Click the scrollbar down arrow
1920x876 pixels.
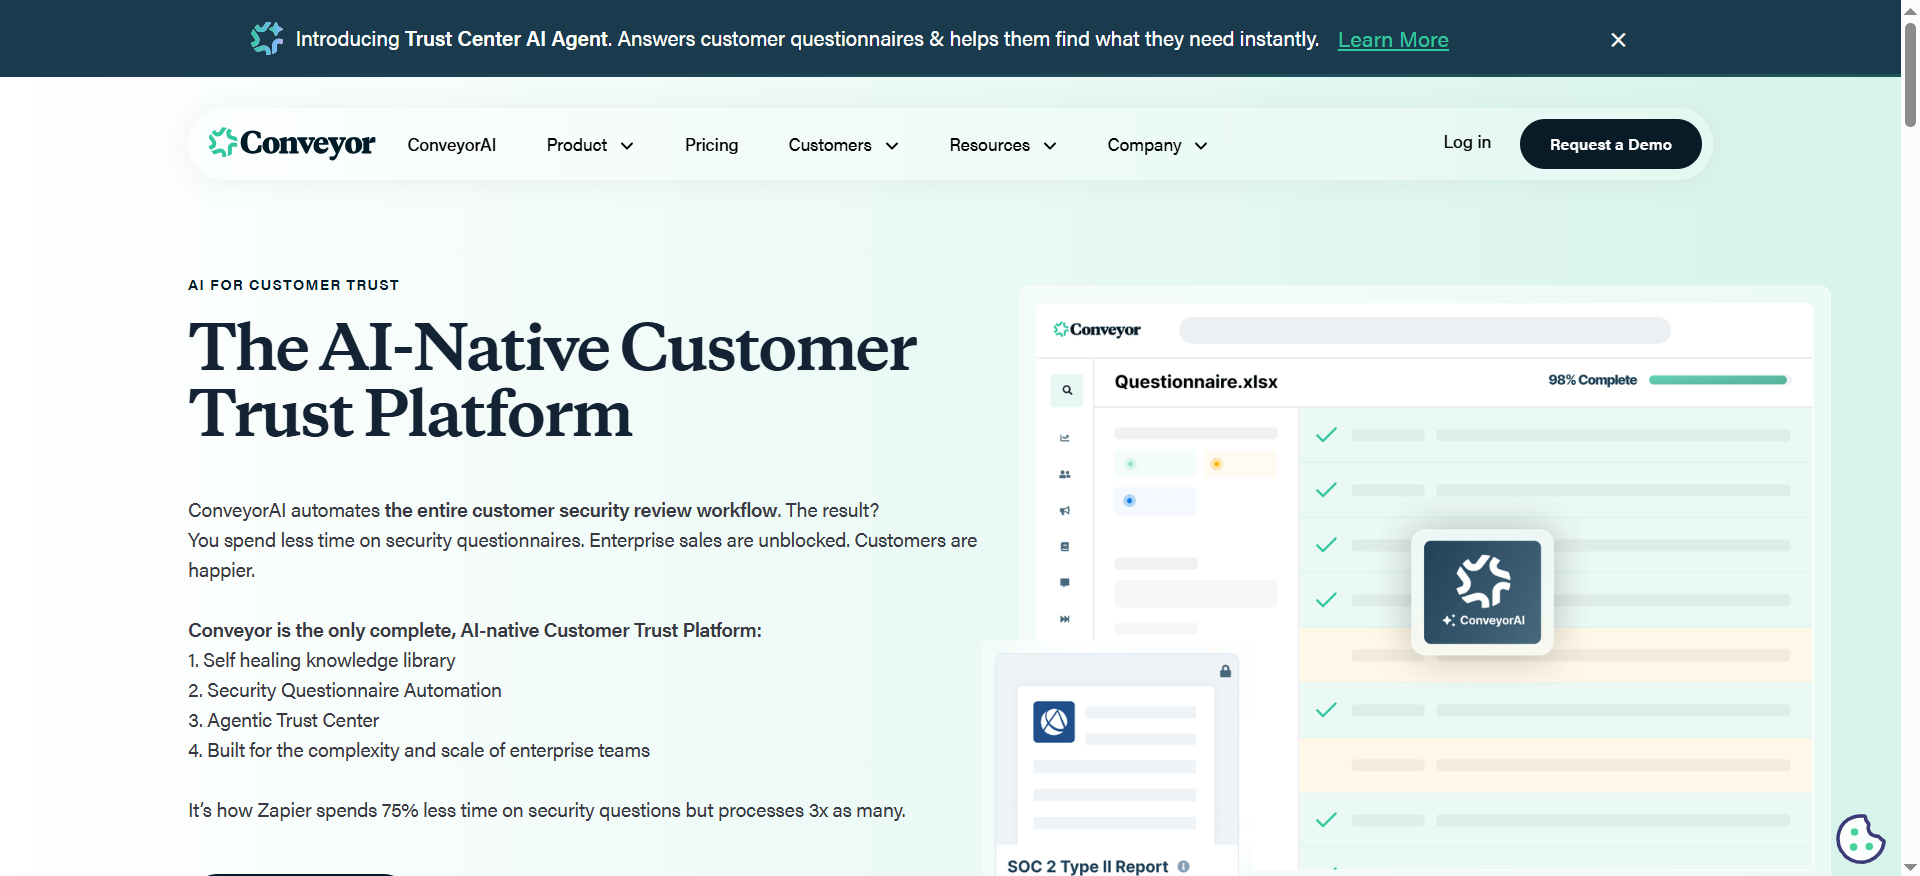[1910, 867]
